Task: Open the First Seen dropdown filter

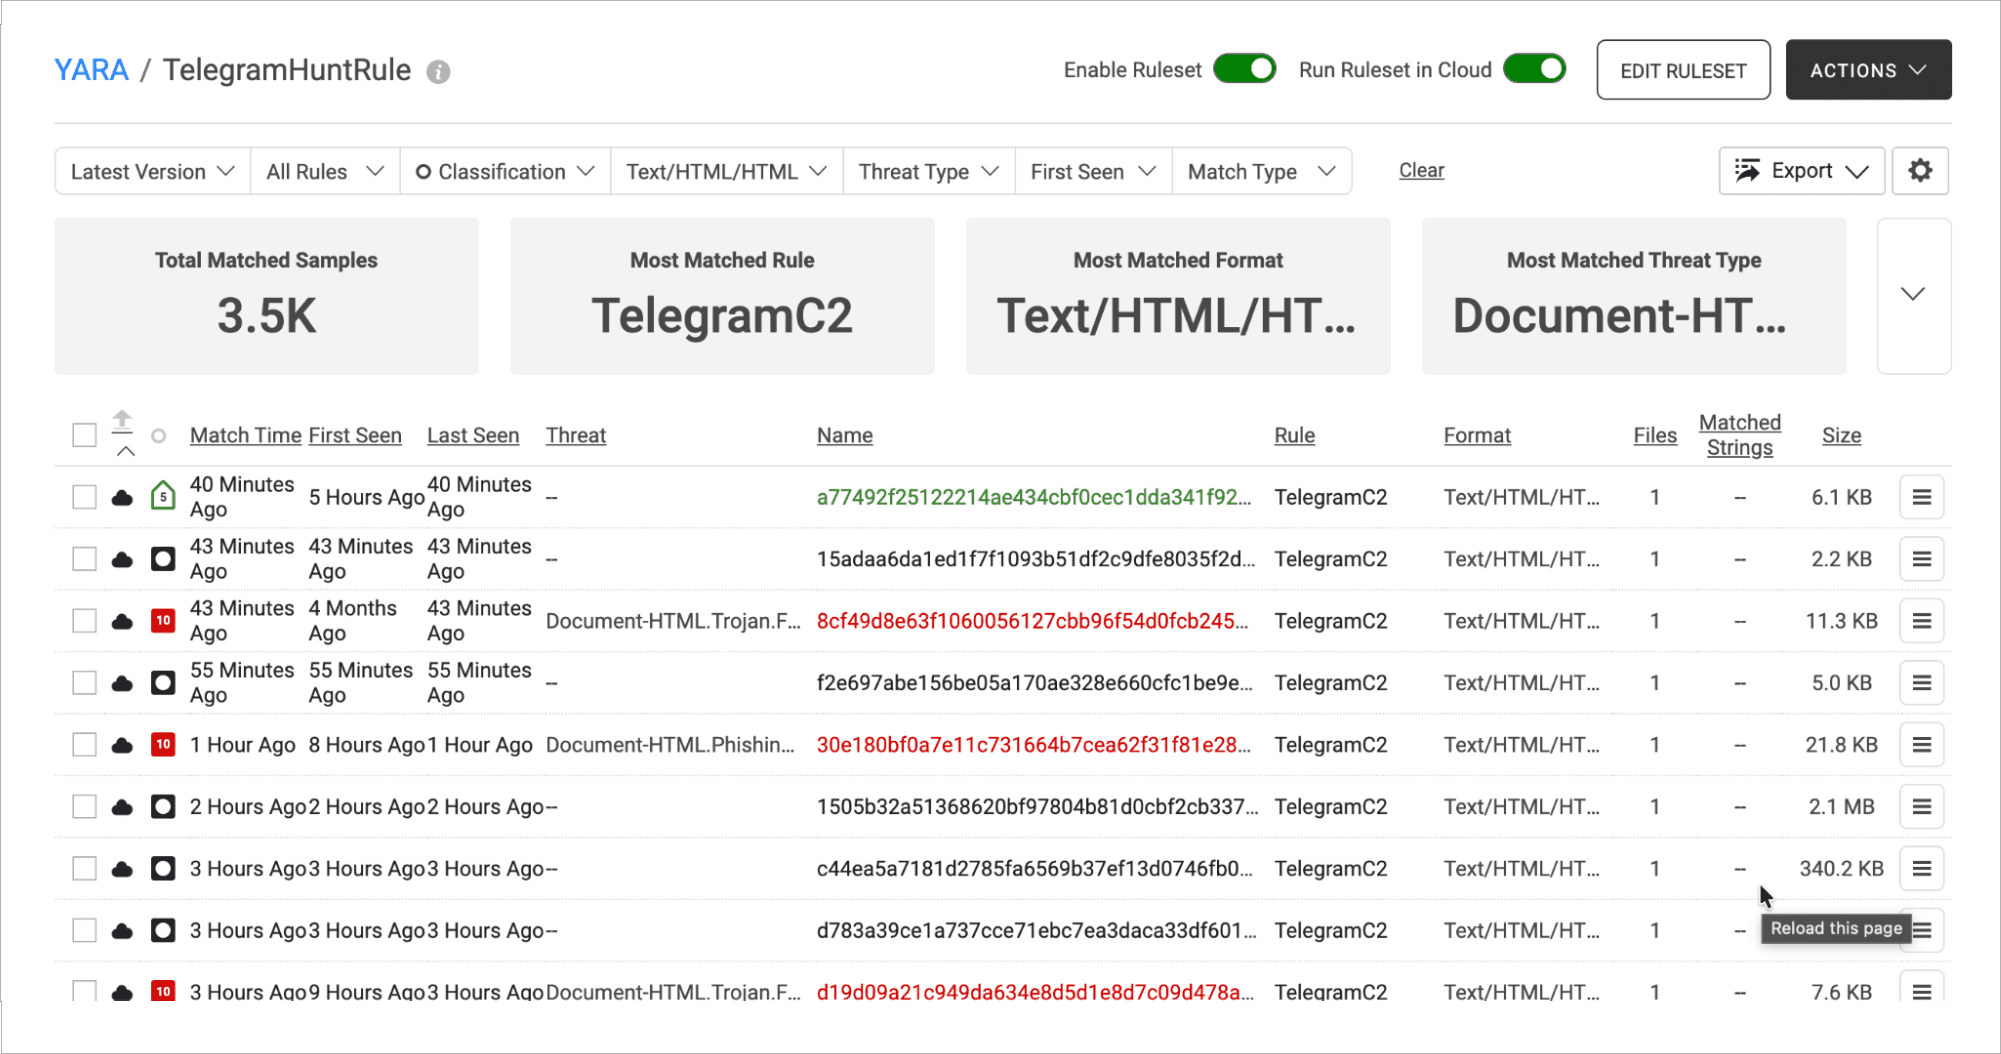Action: 1093,172
